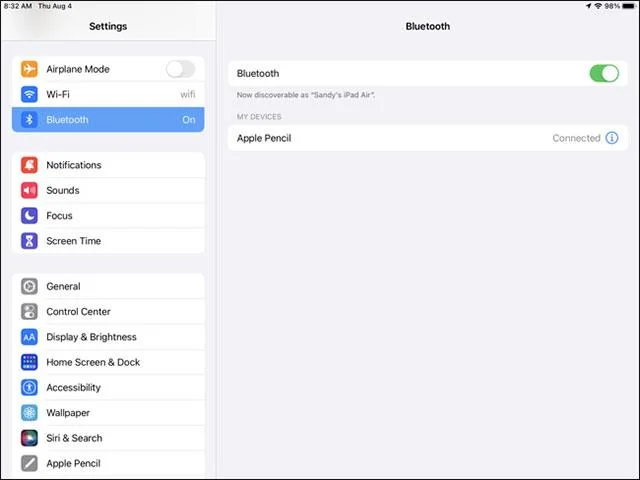The image size is (640, 480).
Task: Tap the General gear icon
Action: pos(29,287)
